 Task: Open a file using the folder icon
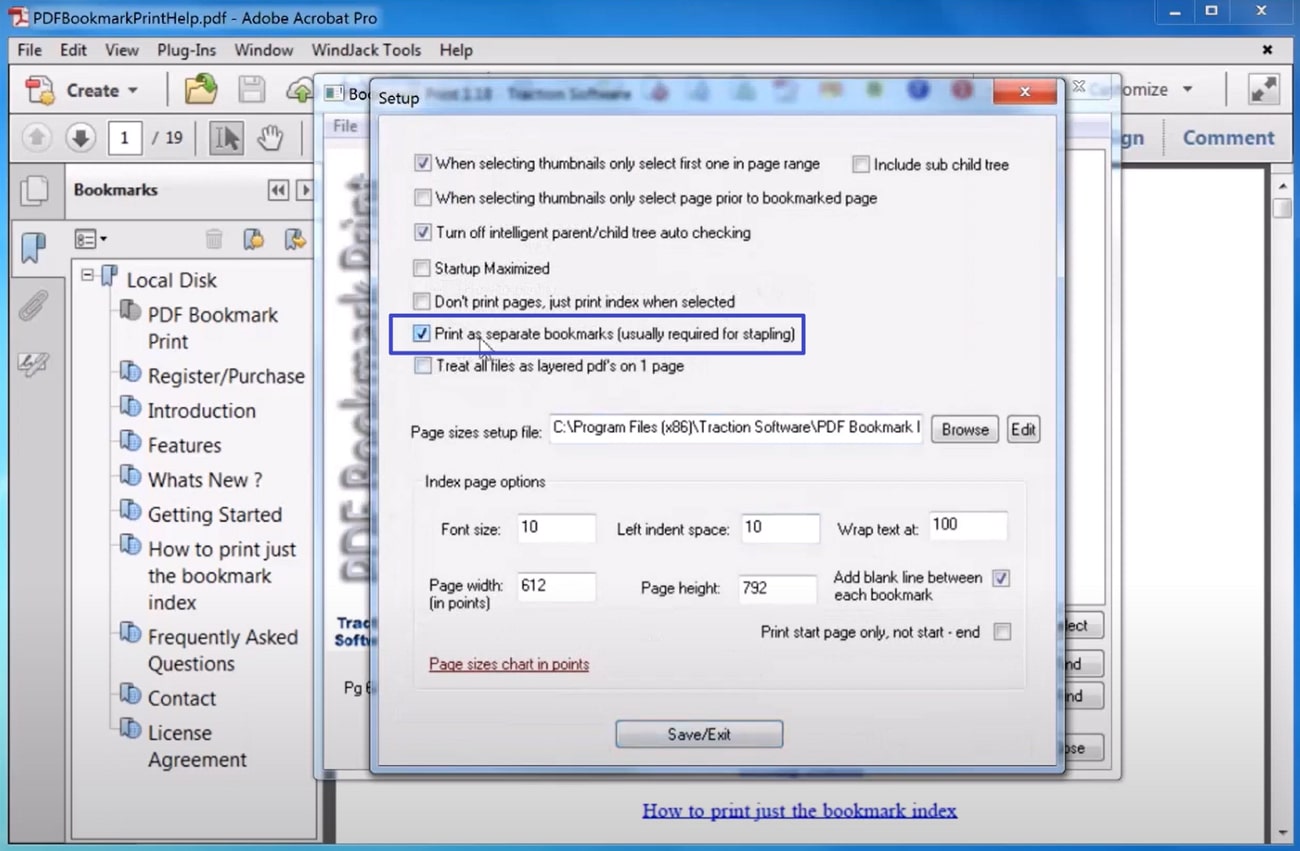pos(200,90)
